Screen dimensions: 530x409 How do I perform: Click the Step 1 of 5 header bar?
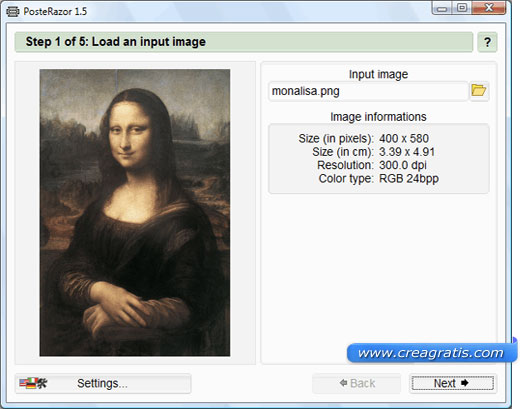click(243, 42)
